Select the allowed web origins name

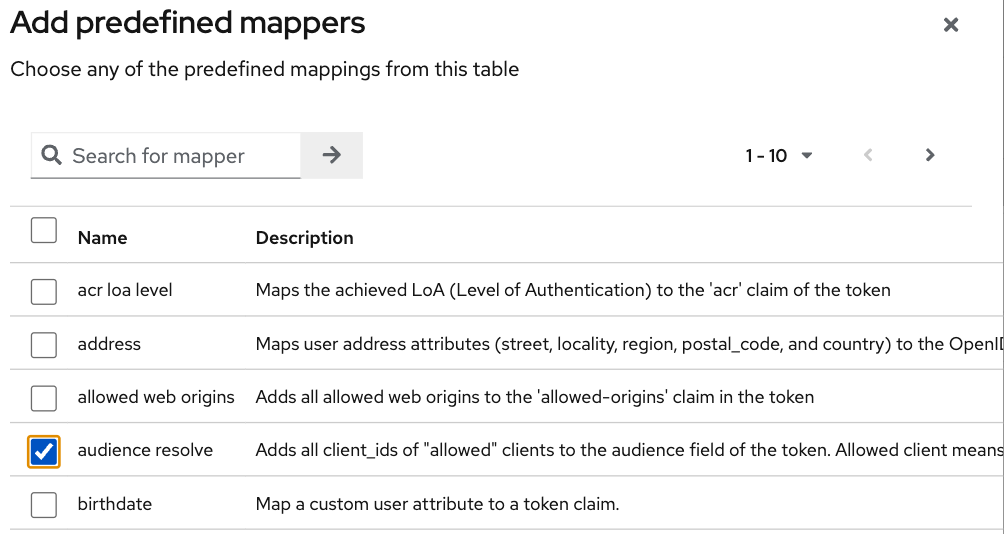pyautogui.click(x=156, y=397)
